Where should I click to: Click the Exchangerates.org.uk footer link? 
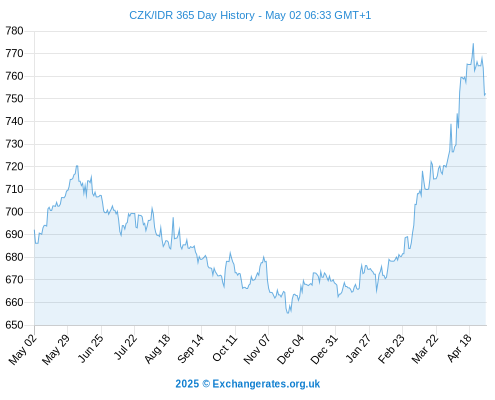[x=266, y=384]
